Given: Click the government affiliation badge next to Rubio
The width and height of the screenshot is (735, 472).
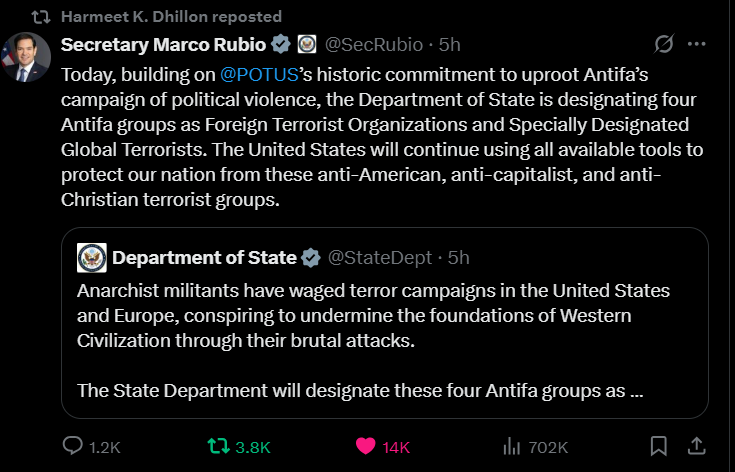Looking at the screenshot, I should point(307,45).
